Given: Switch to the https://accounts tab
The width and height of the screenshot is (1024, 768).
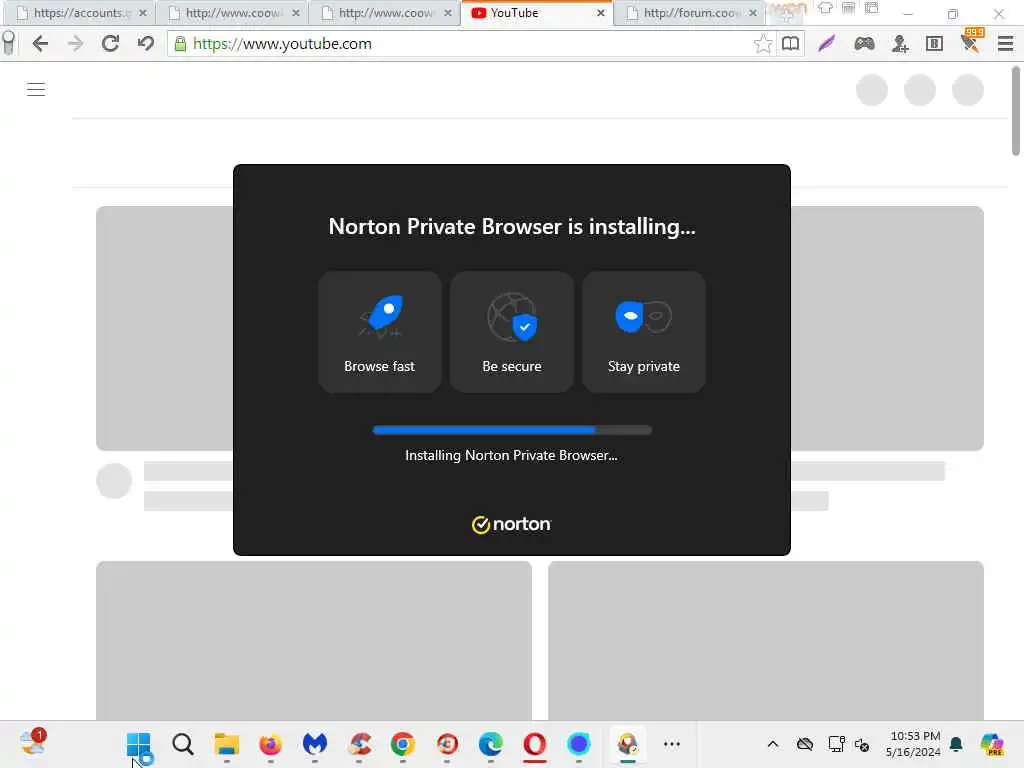Looking at the screenshot, I should tap(78, 13).
